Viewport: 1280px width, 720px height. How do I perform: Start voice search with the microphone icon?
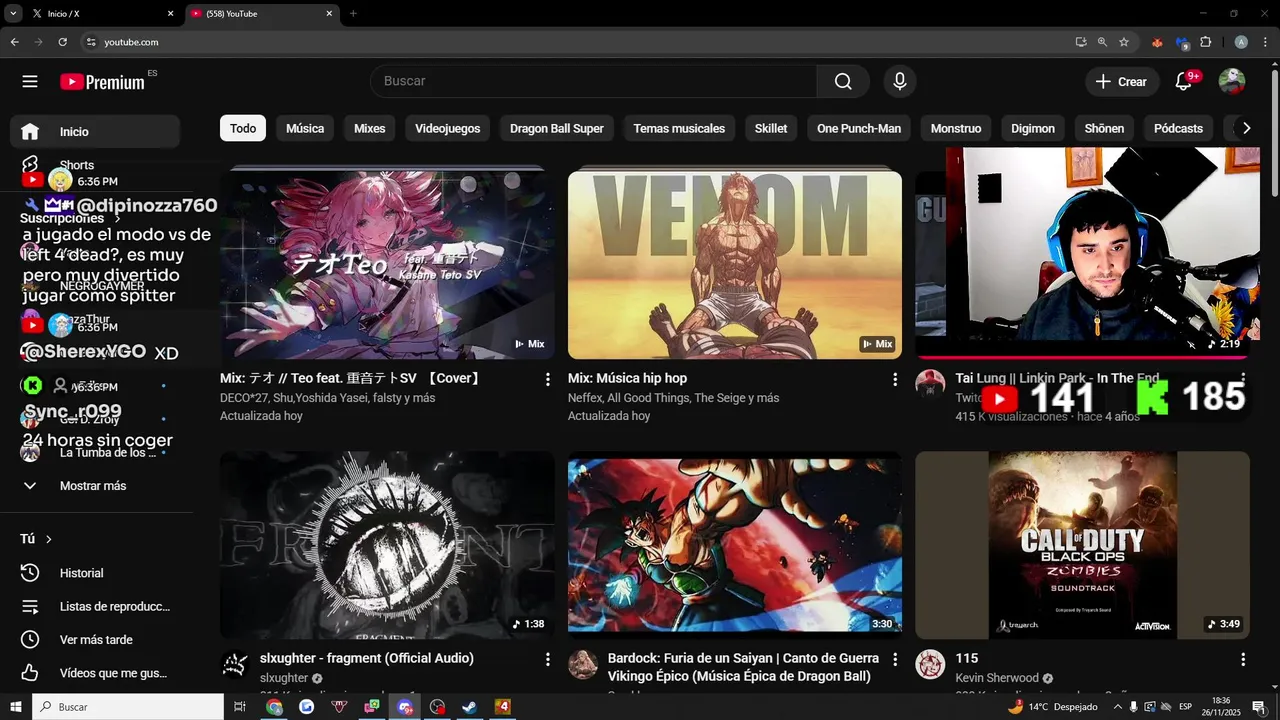[x=900, y=82]
